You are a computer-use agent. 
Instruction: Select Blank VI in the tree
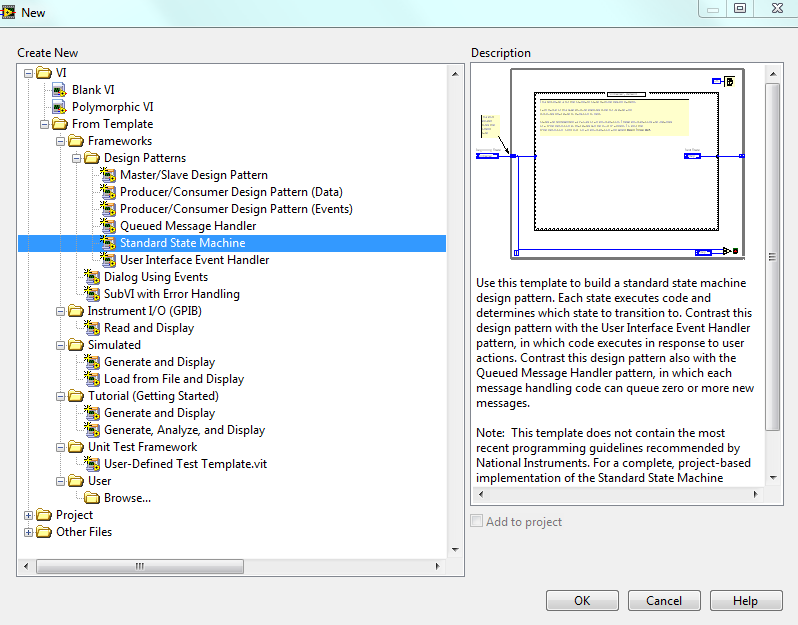tap(93, 90)
